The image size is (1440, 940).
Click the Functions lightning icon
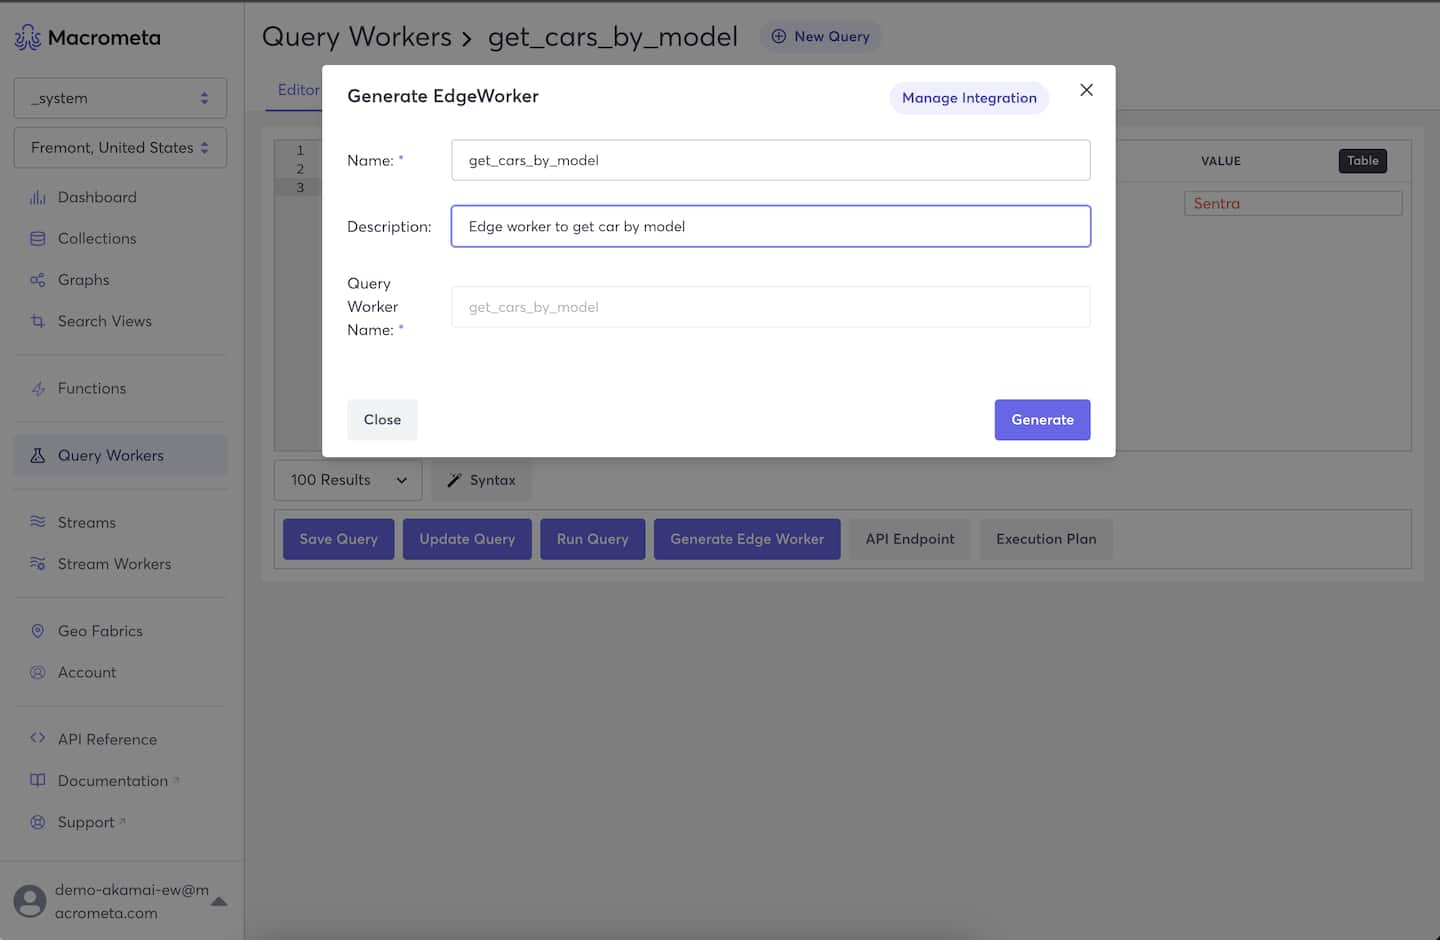(x=38, y=389)
